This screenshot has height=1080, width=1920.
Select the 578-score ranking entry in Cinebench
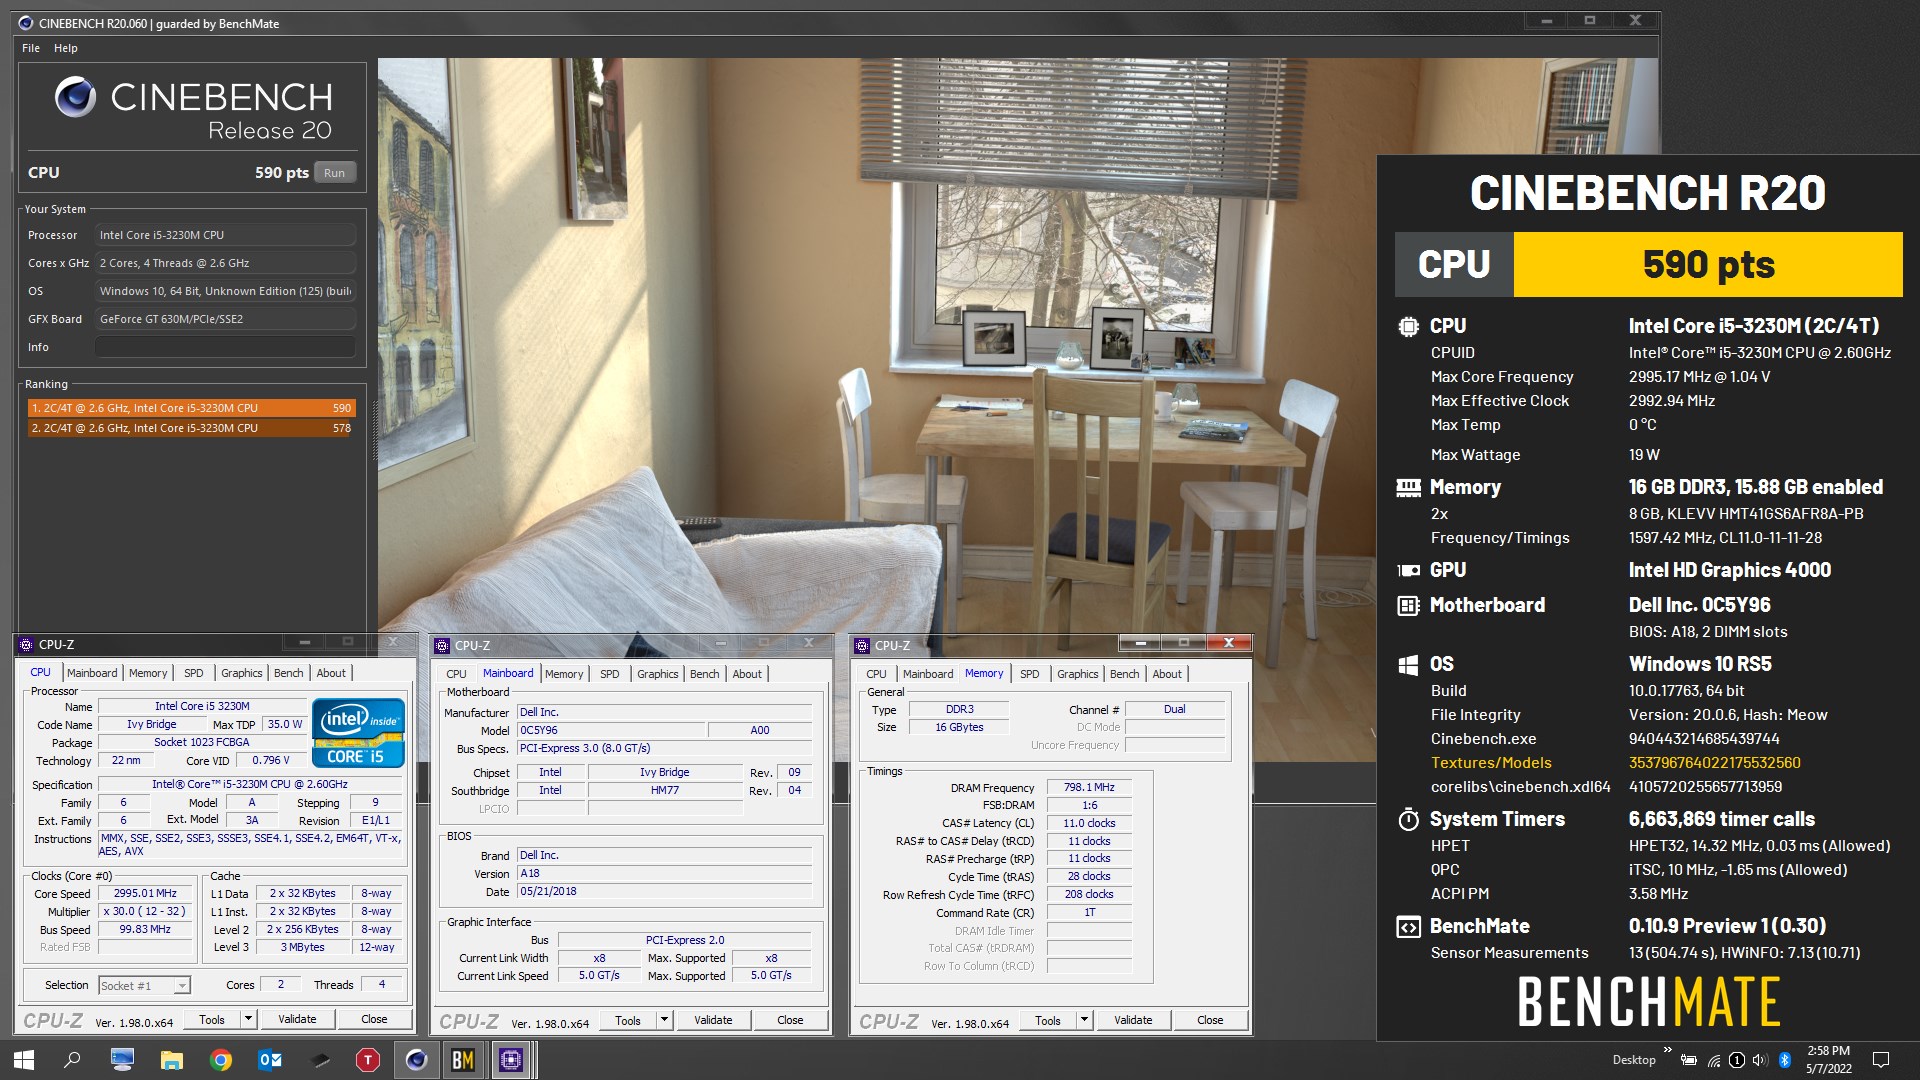pos(191,428)
